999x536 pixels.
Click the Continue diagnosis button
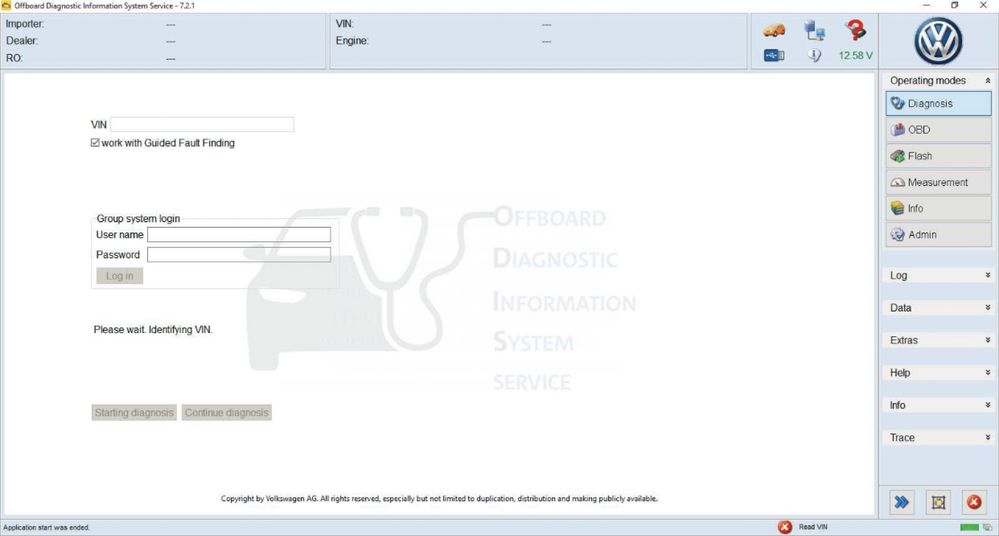227,412
